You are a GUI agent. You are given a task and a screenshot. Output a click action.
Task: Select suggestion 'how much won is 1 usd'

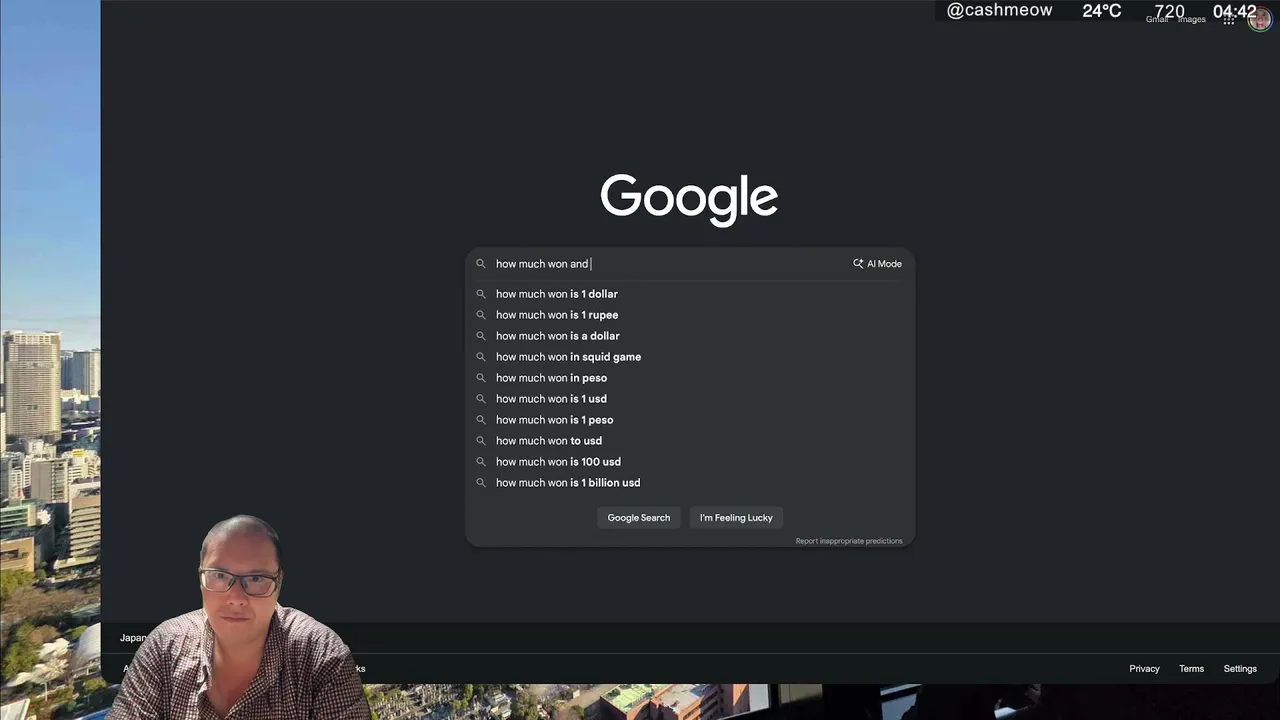click(x=690, y=399)
